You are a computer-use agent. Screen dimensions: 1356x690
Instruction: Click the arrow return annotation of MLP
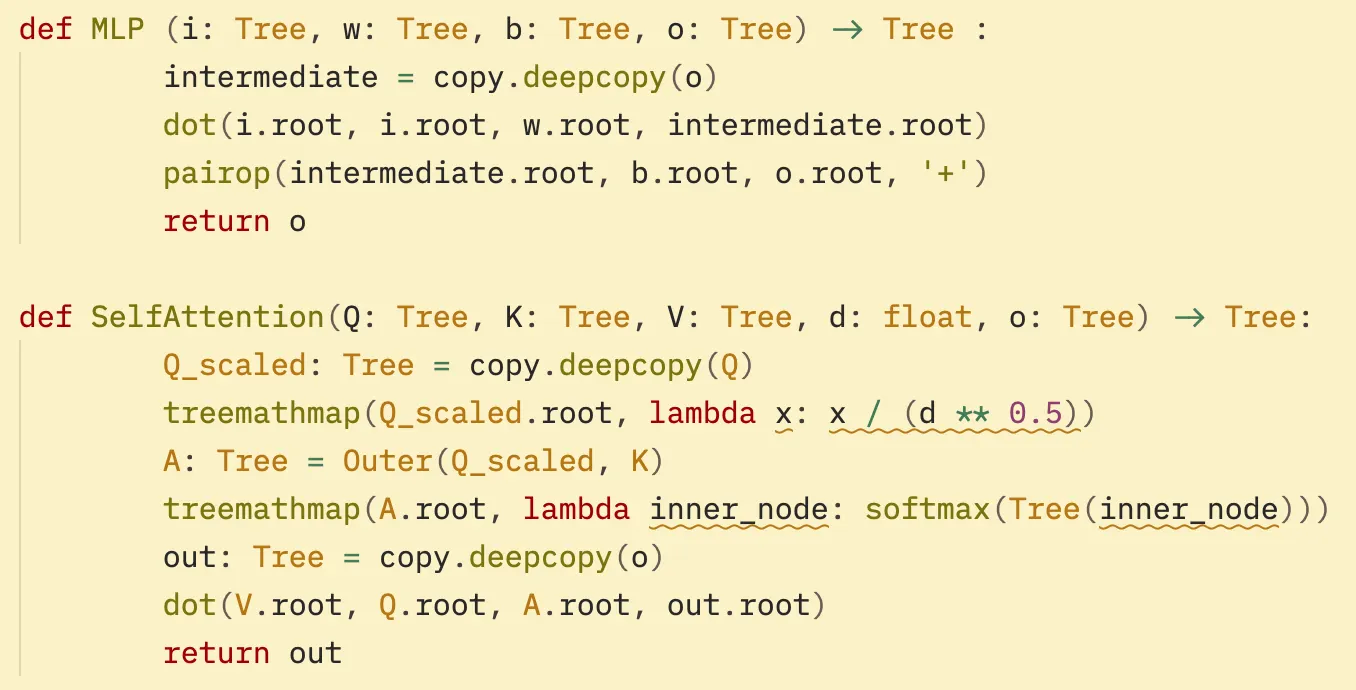click(x=847, y=29)
